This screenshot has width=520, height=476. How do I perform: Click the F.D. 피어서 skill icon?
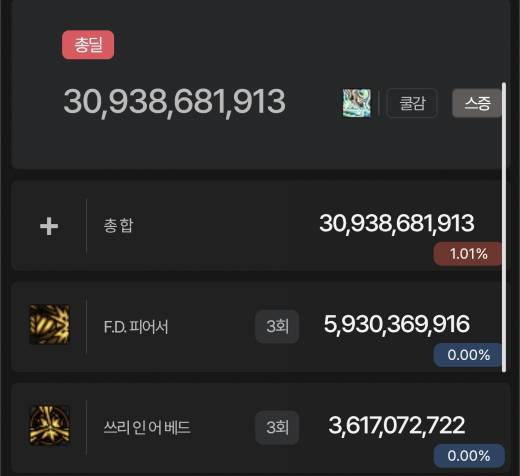tap(49, 324)
